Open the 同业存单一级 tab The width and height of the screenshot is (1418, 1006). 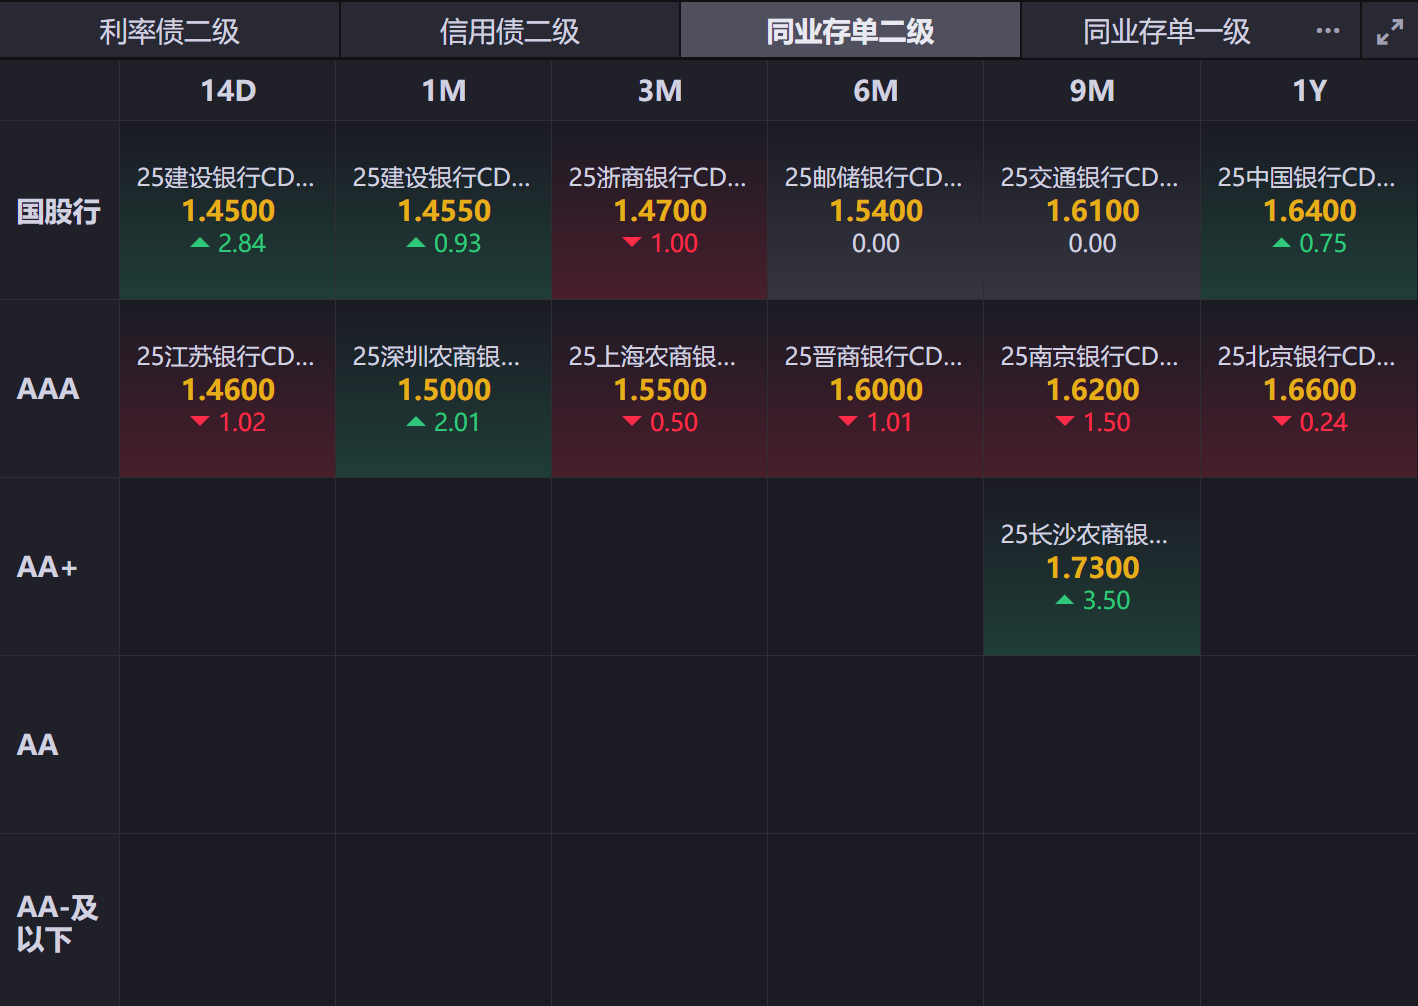coord(1167,31)
